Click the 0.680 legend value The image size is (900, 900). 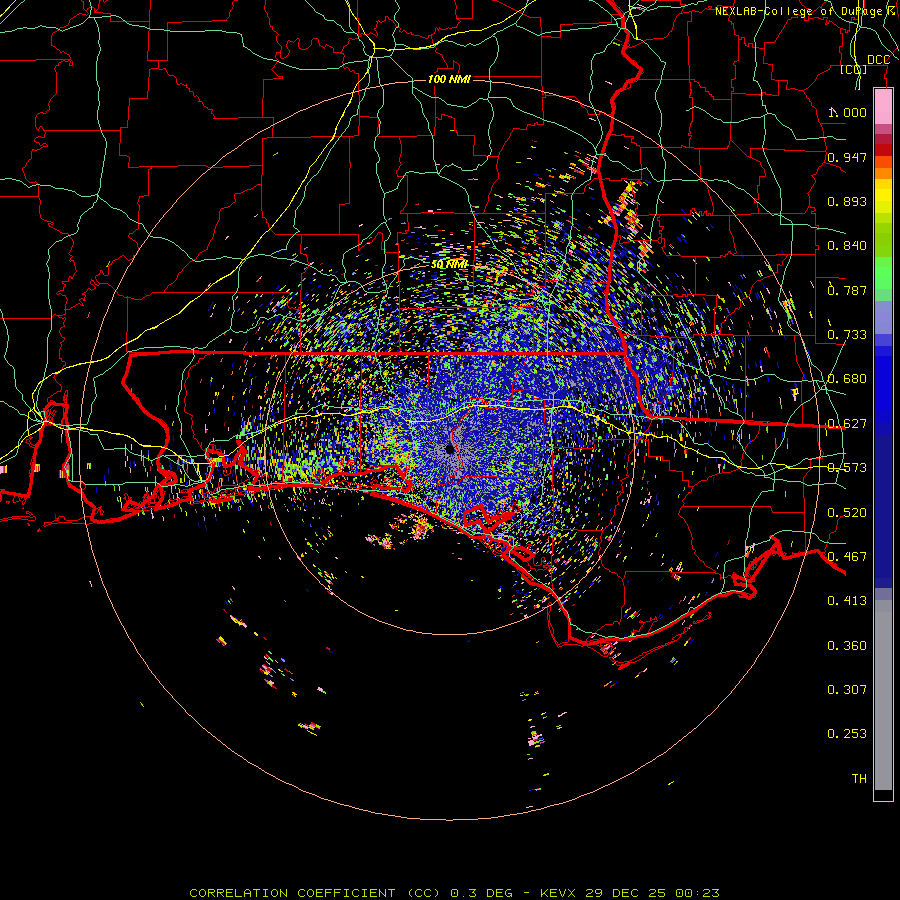[847, 379]
